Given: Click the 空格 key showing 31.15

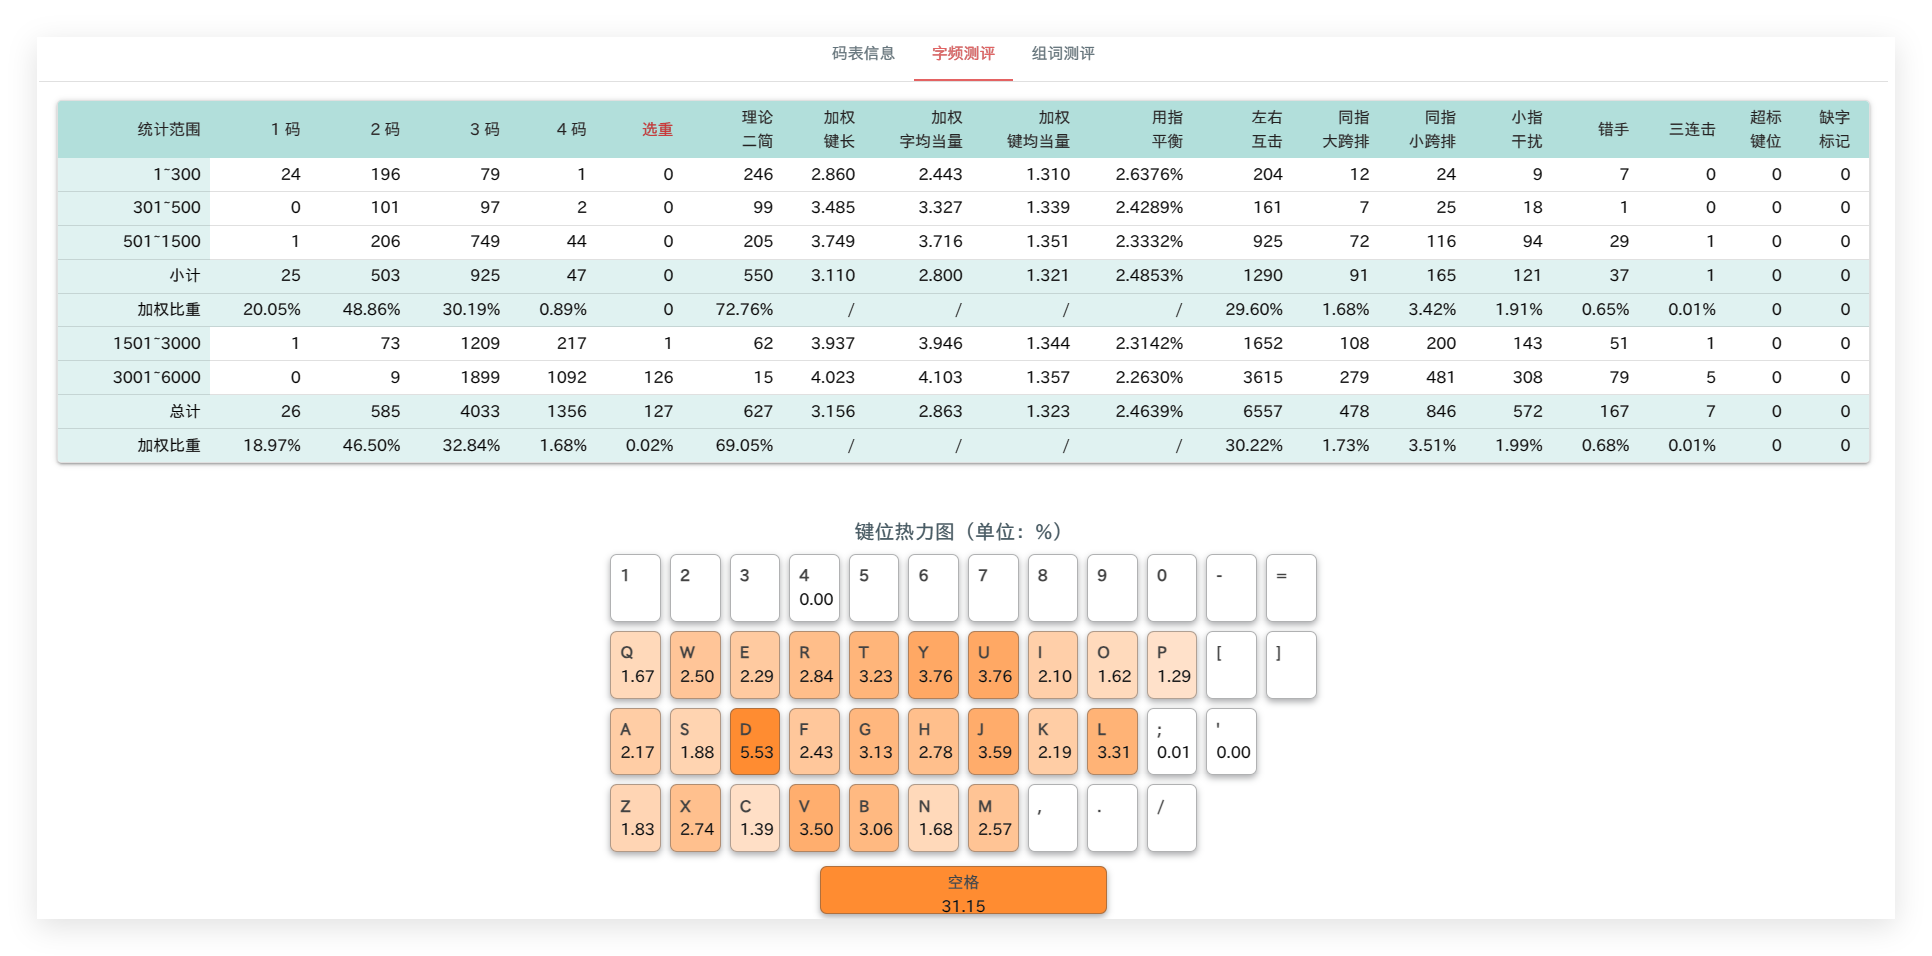Looking at the screenshot, I should 963,890.
